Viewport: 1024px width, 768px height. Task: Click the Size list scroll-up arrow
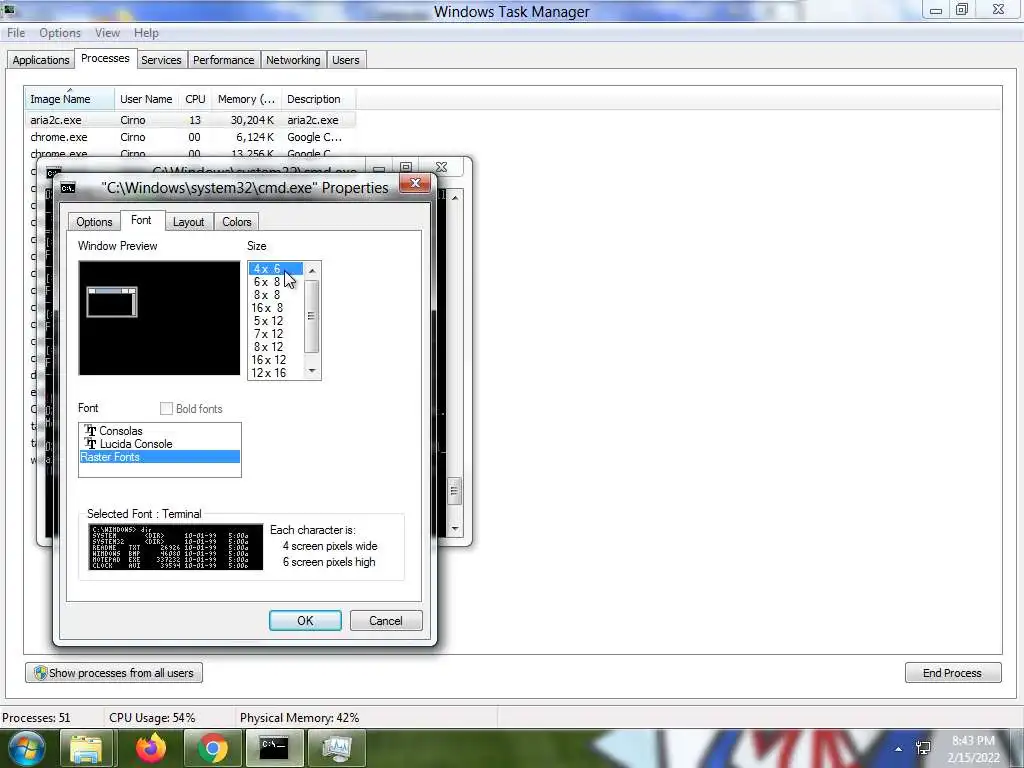(312, 270)
